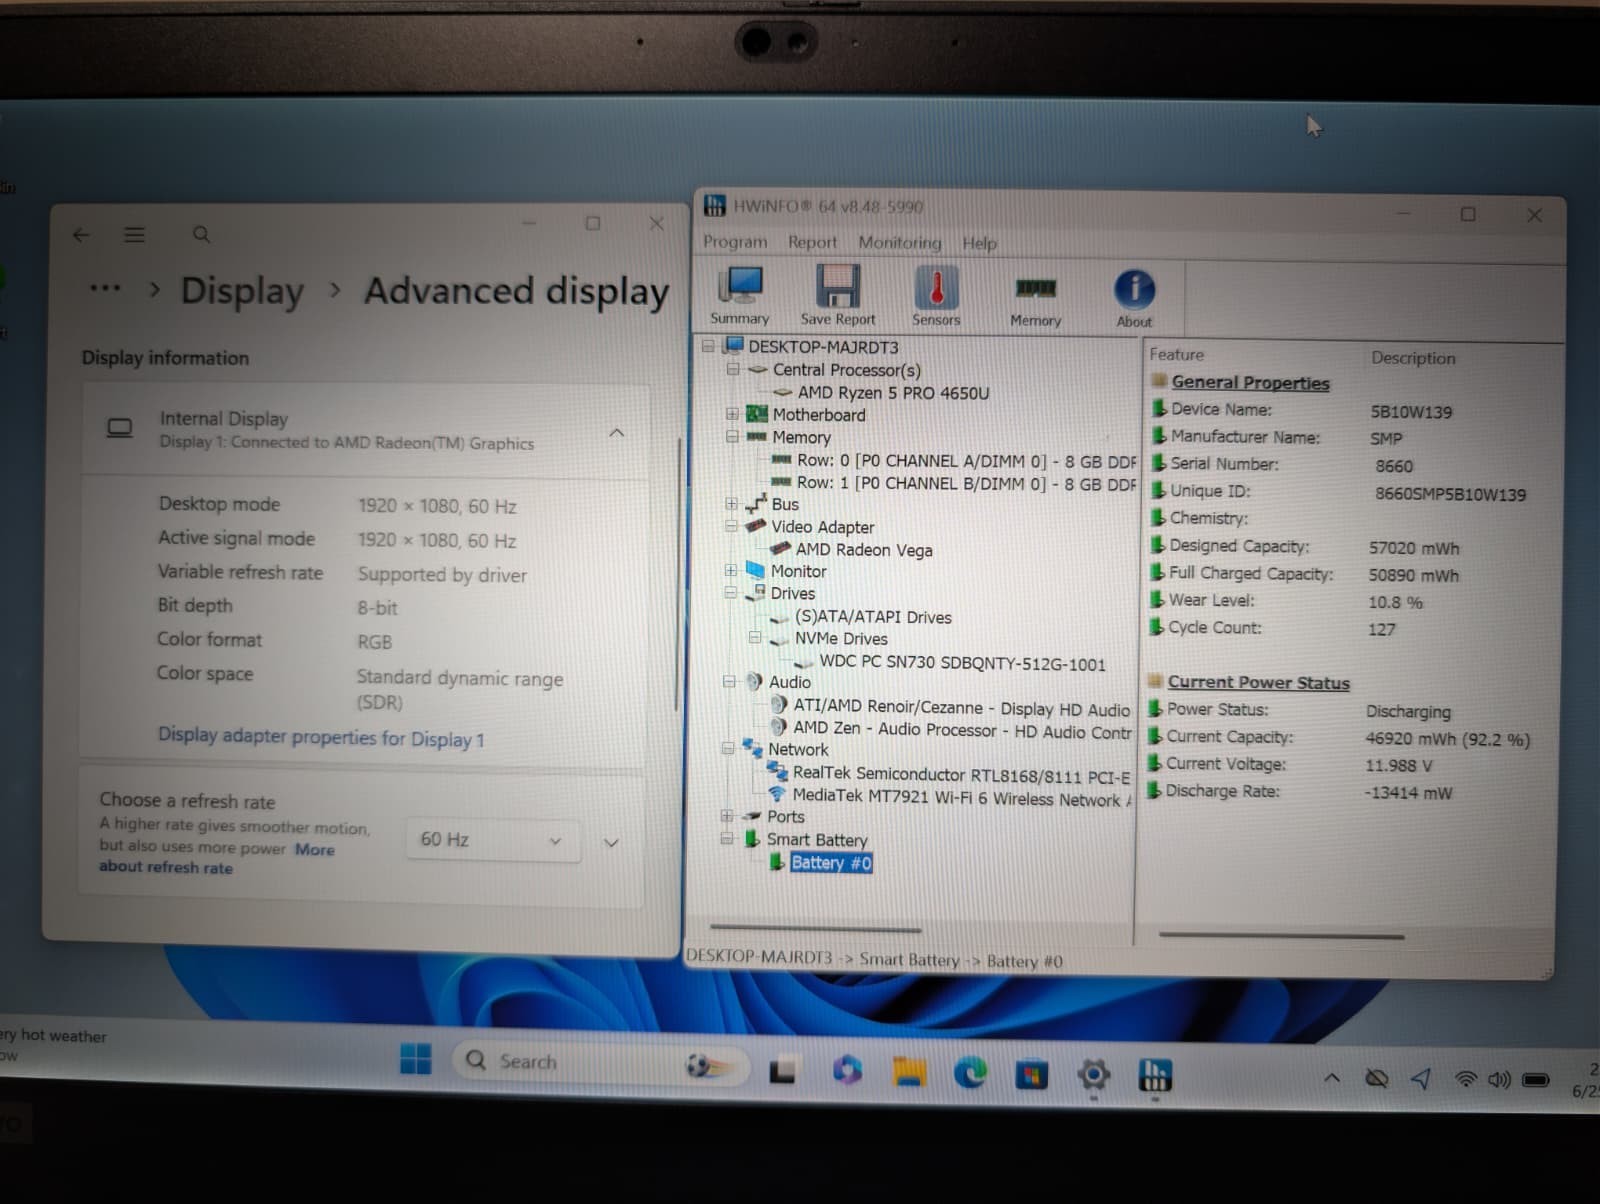Open Settings hamburger navigation menu
This screenshot has height=1204, width=1600.
134,234
